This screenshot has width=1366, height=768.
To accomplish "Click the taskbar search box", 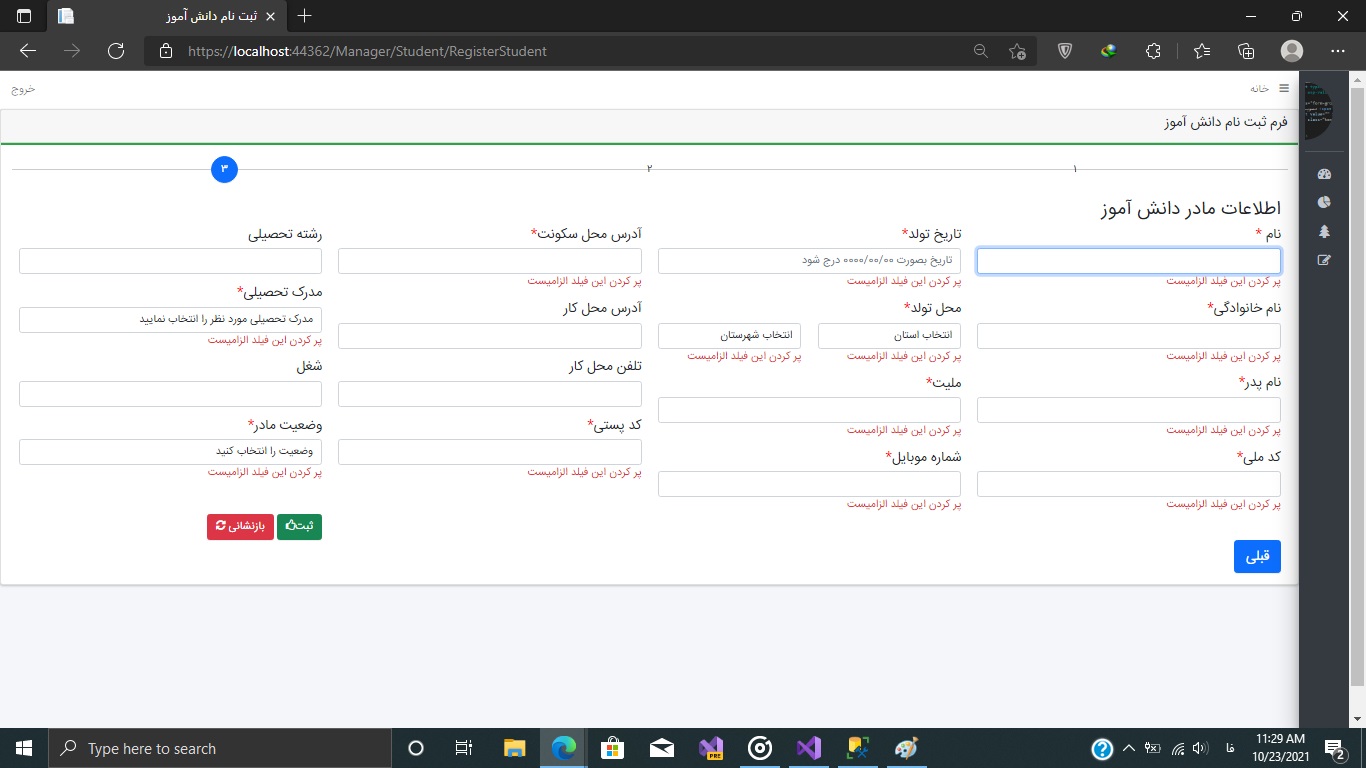I will pos(219,748).
